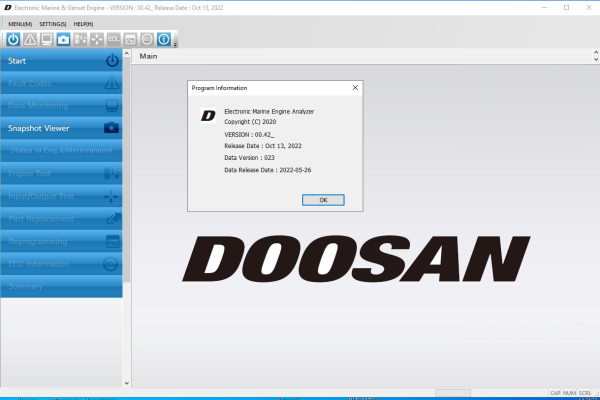The image size is (600, 400).
Task: Expand the toolbar overflow options arrow
Action: [175, 45]
